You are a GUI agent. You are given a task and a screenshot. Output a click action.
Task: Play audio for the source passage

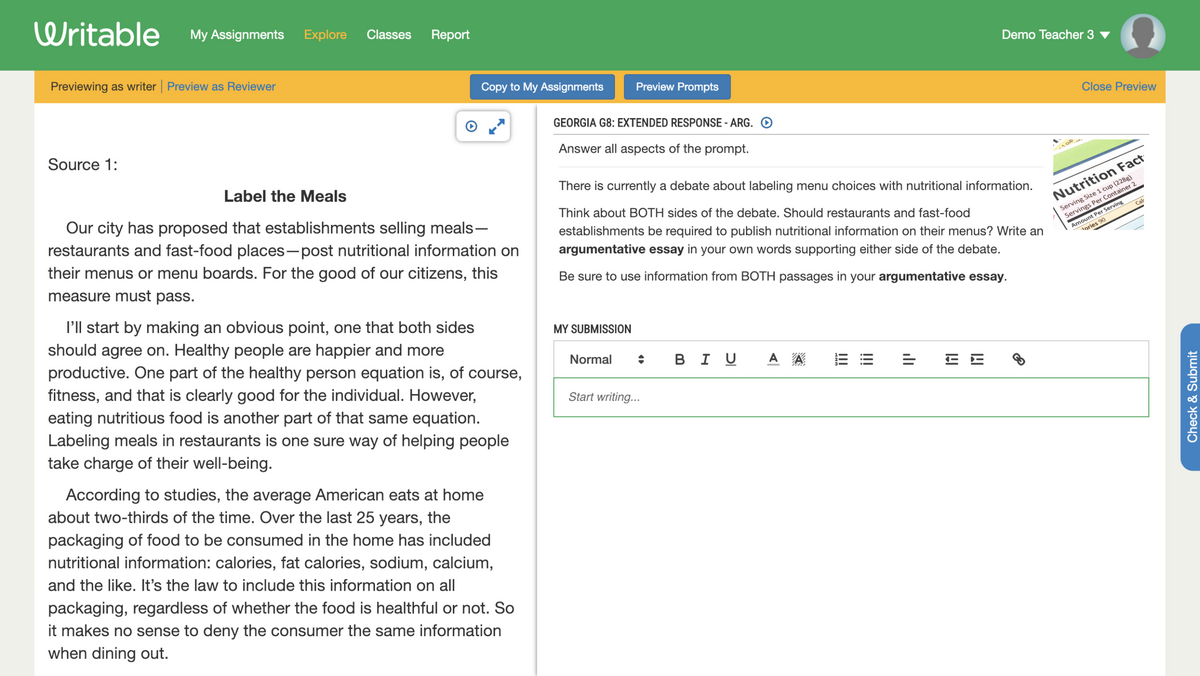click(x=471, y=126)
